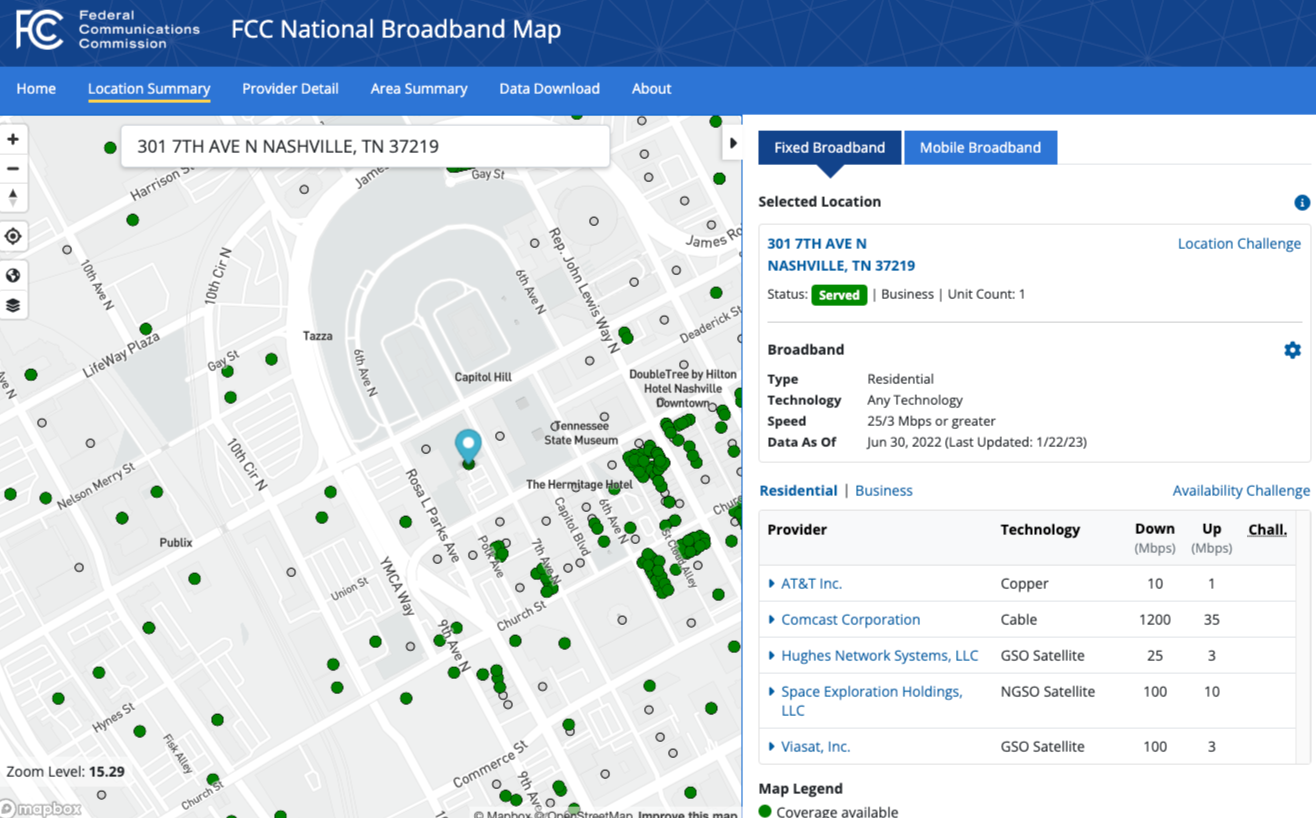Click the address search field
The image size is (1316, 818).
click(365, 147)
